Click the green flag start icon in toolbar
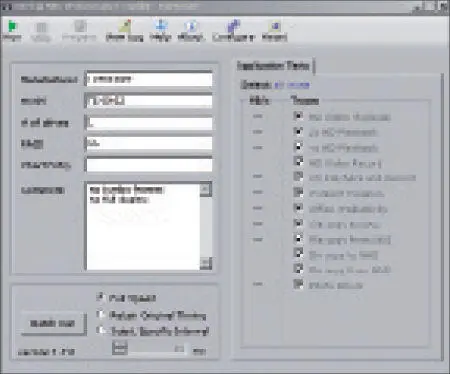 (12, 26)
